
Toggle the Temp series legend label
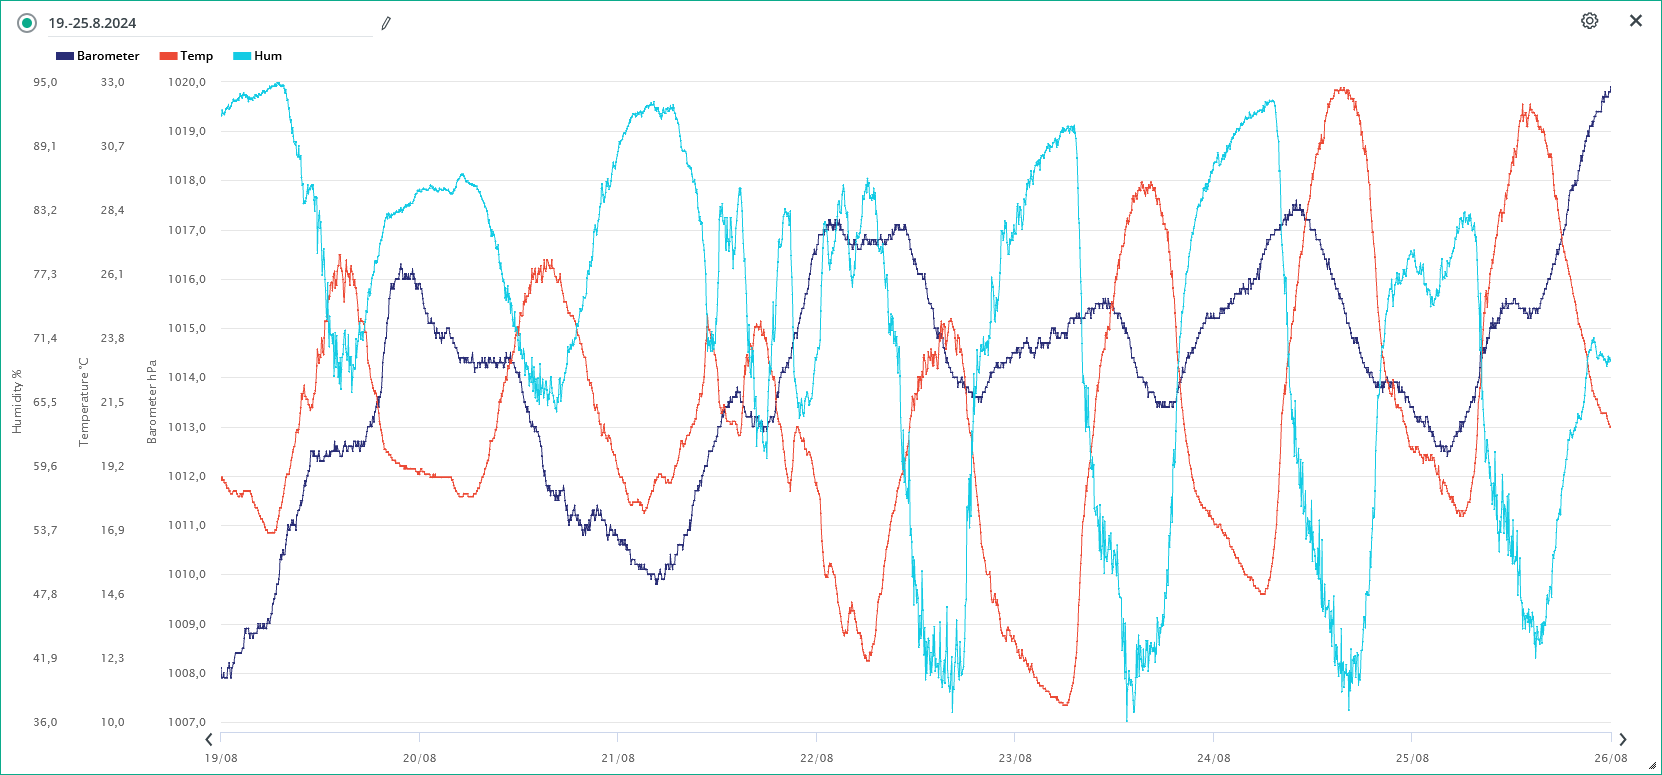click(196, 56)
